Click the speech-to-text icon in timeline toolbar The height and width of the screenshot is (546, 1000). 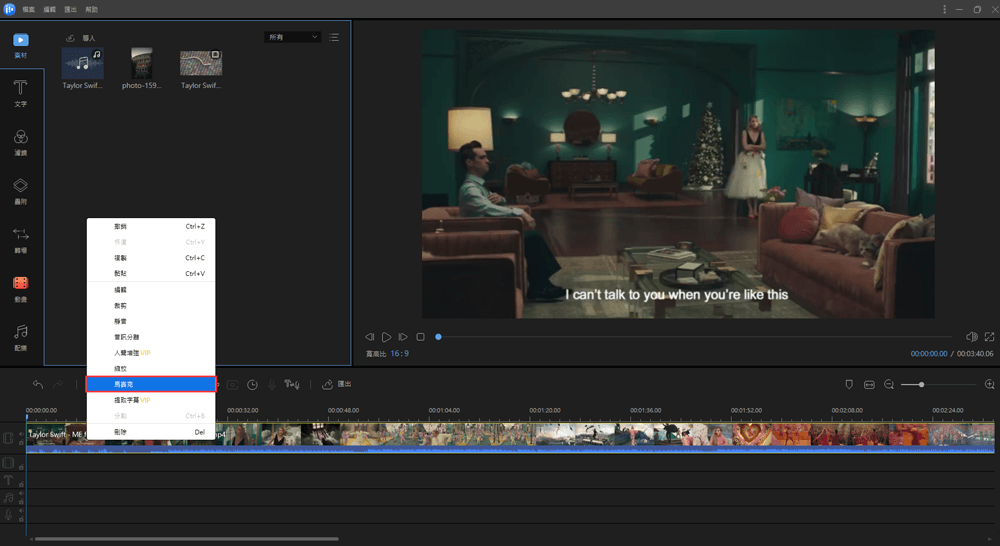[x=292, y=385]
